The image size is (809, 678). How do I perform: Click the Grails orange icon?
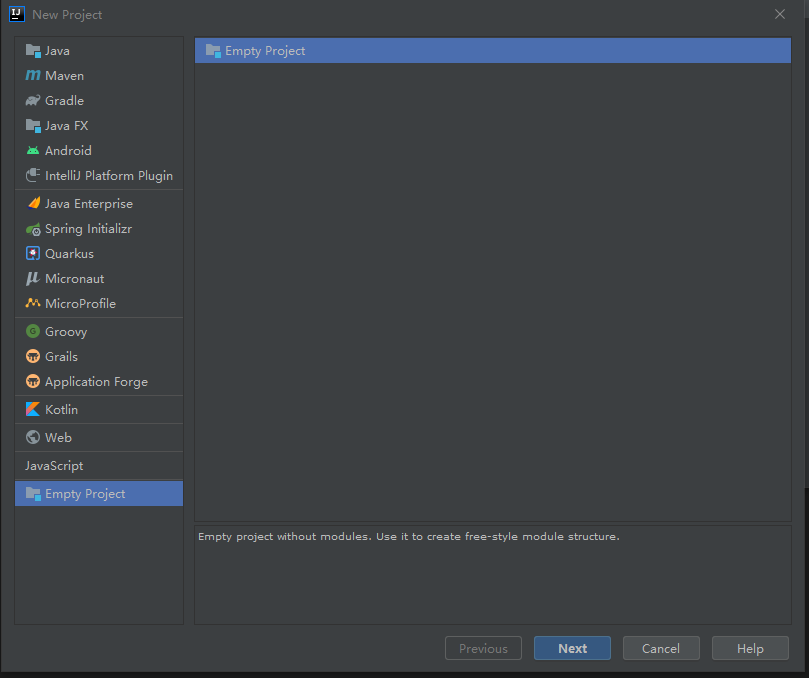click(x=33, y=357)
